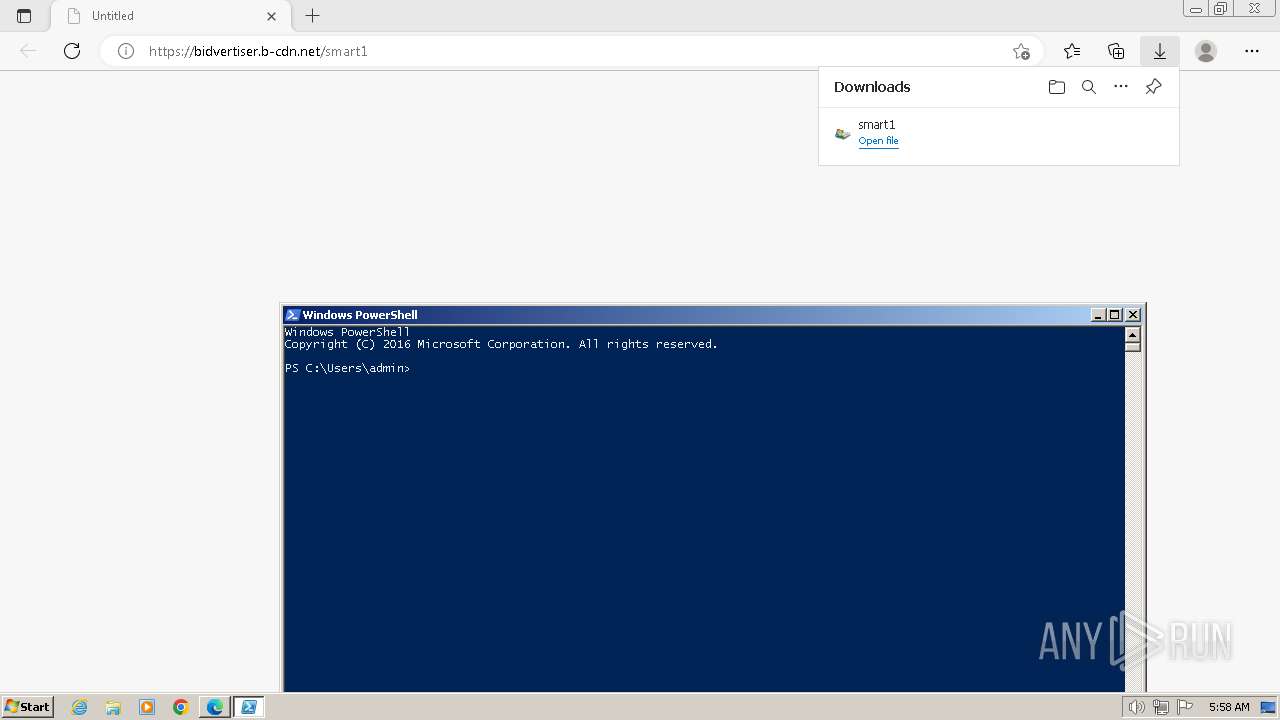
Task: Launch Internet Explorer from taskbar
Action: pyautogui.click(x=80, y=707)
